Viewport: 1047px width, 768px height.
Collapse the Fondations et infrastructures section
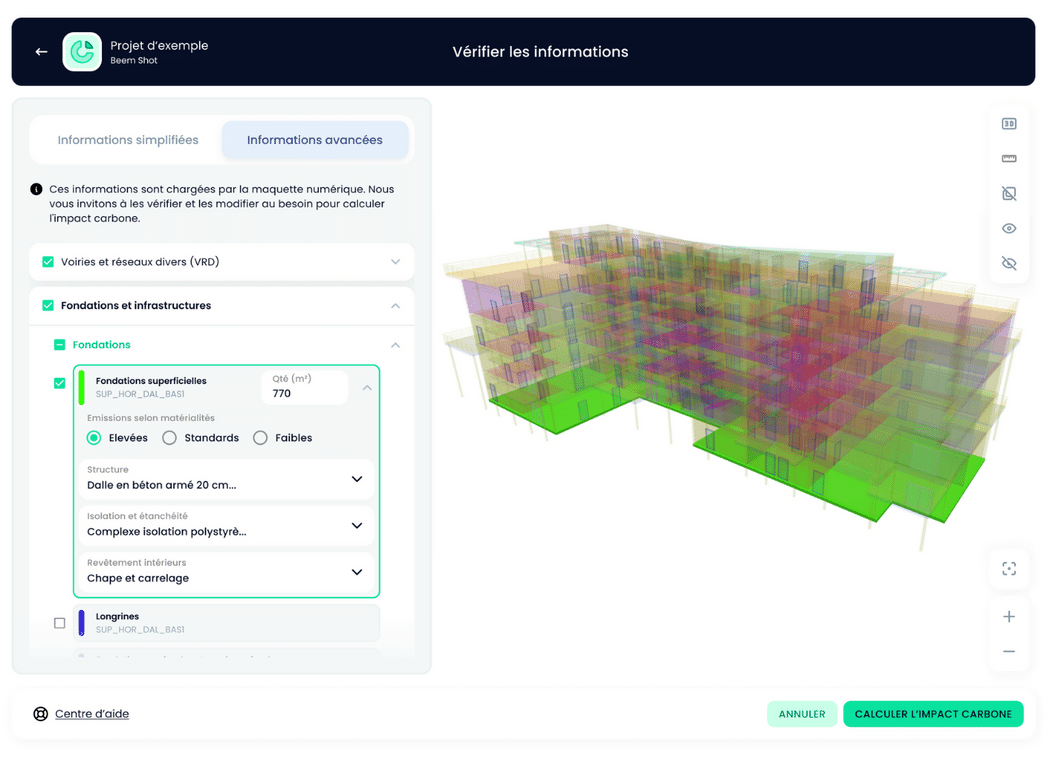click(395, 306)
